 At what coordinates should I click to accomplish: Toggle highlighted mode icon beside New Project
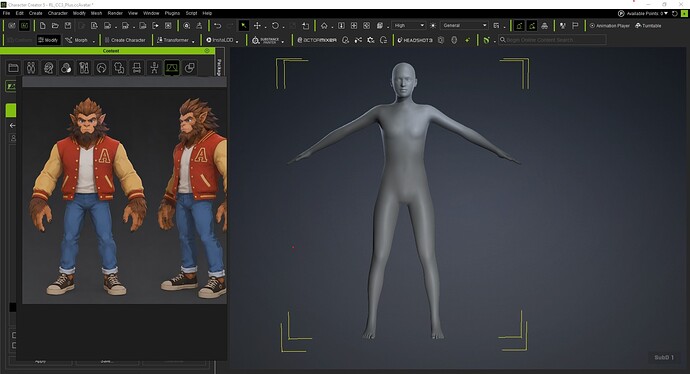tap(25, 26)
